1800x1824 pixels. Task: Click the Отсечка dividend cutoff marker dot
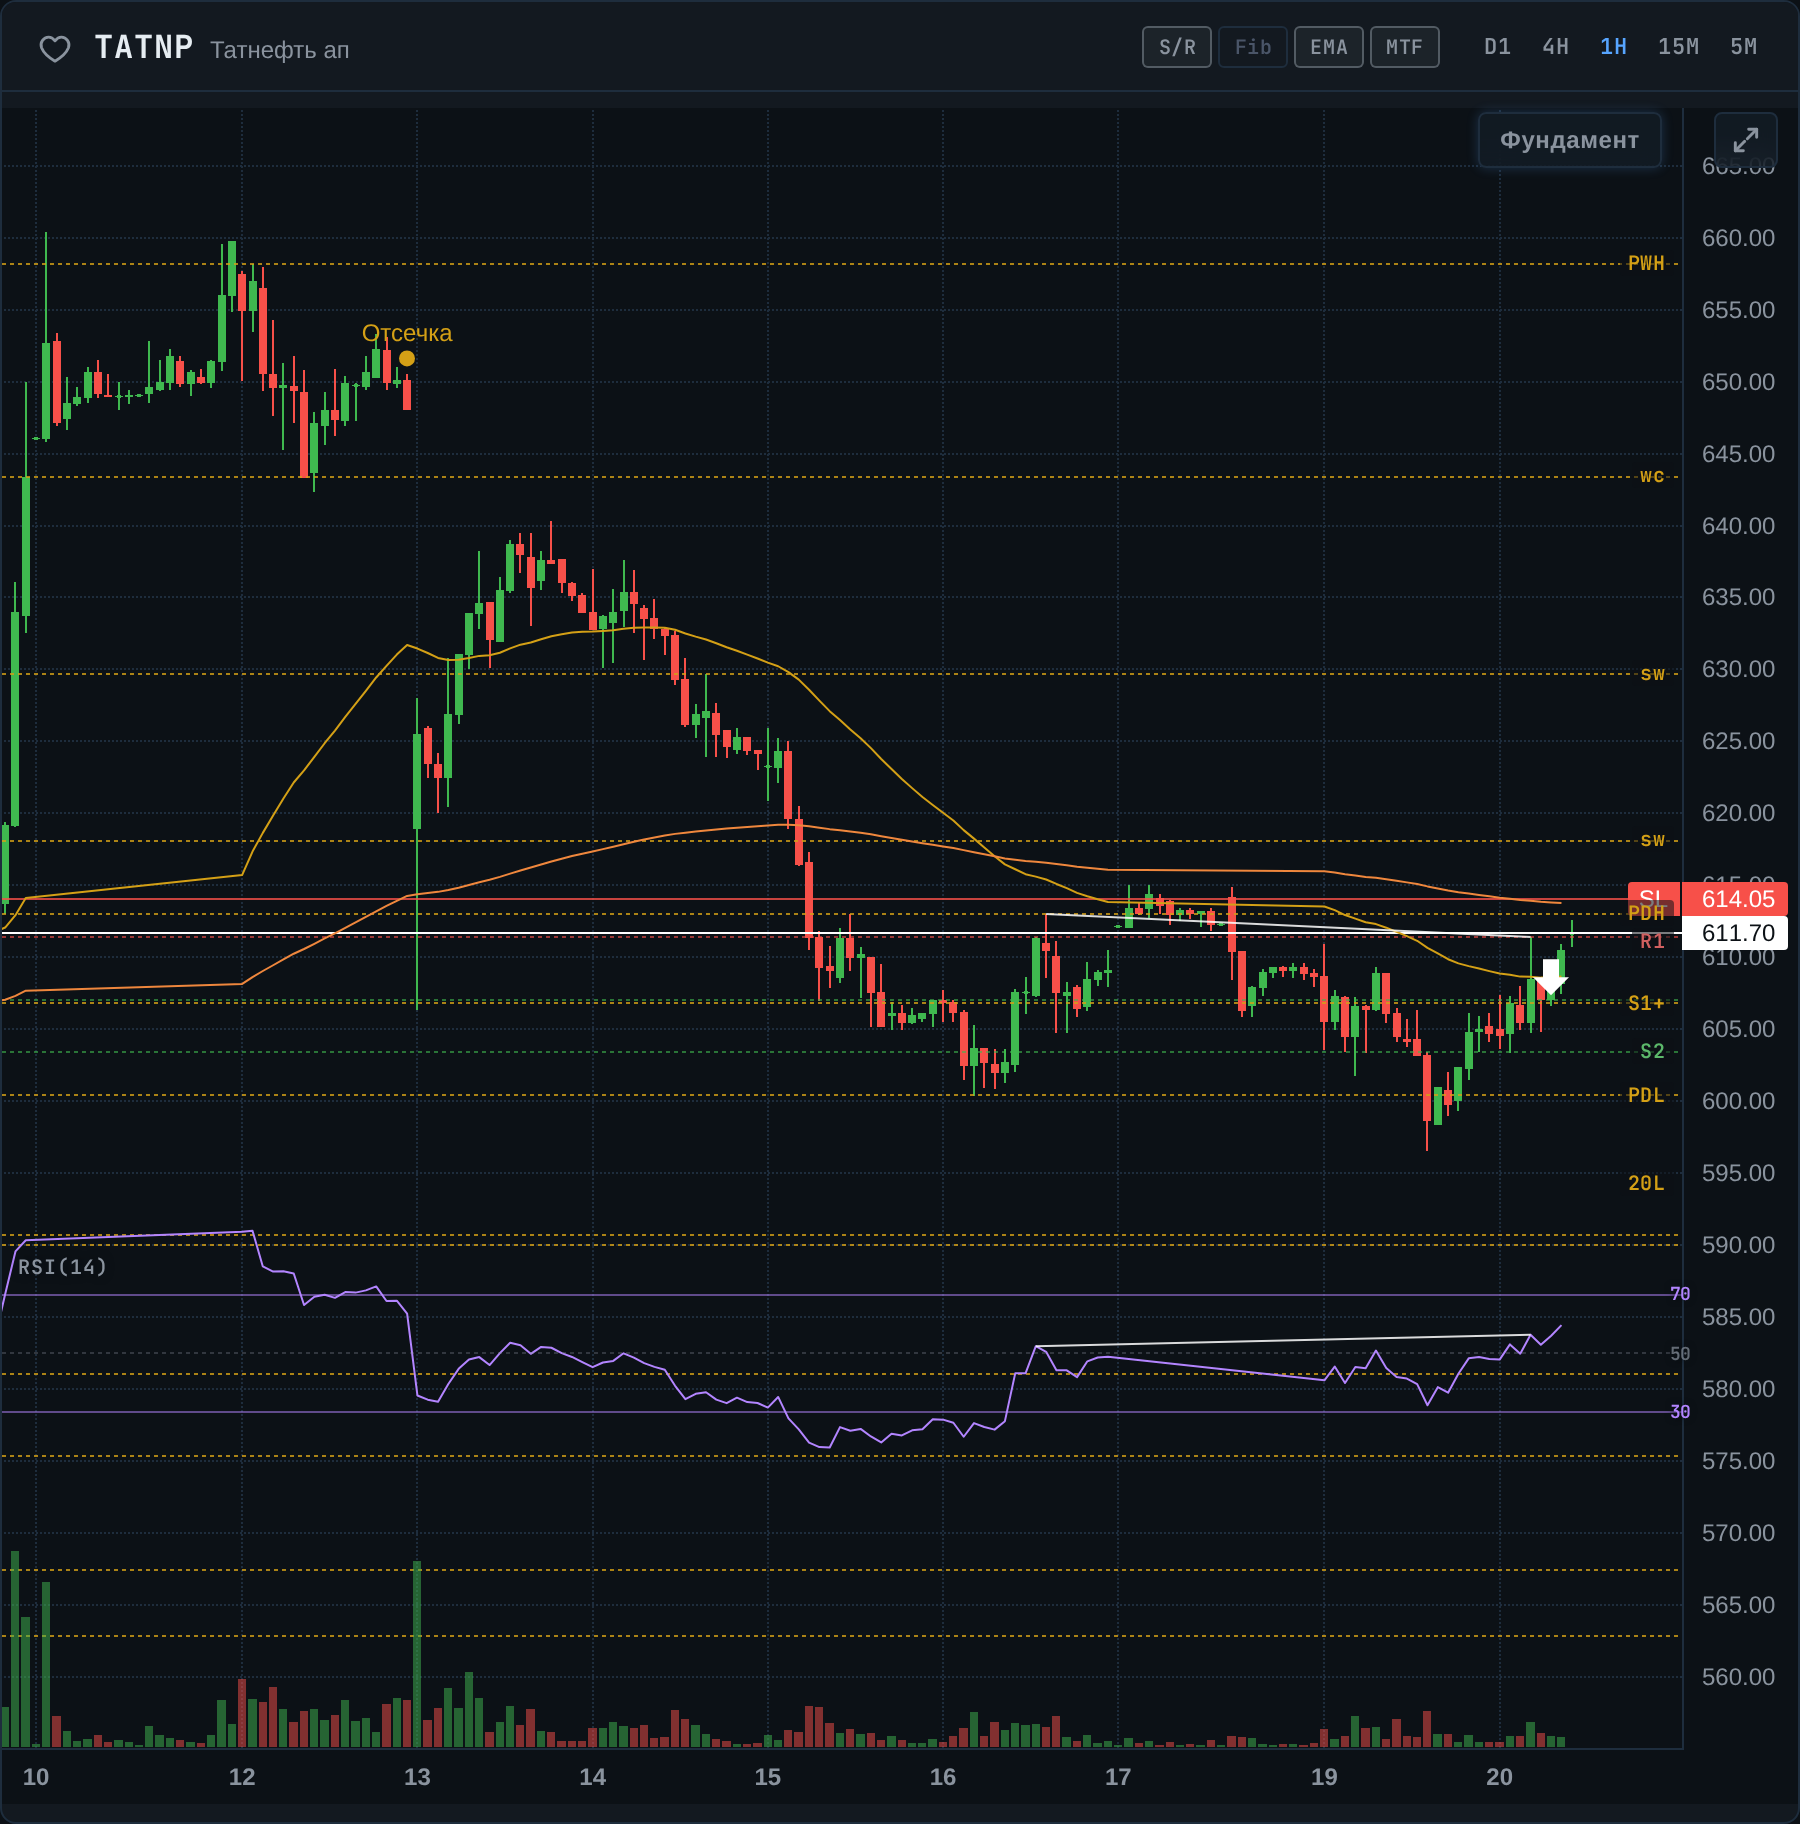(x=407, y=358)
